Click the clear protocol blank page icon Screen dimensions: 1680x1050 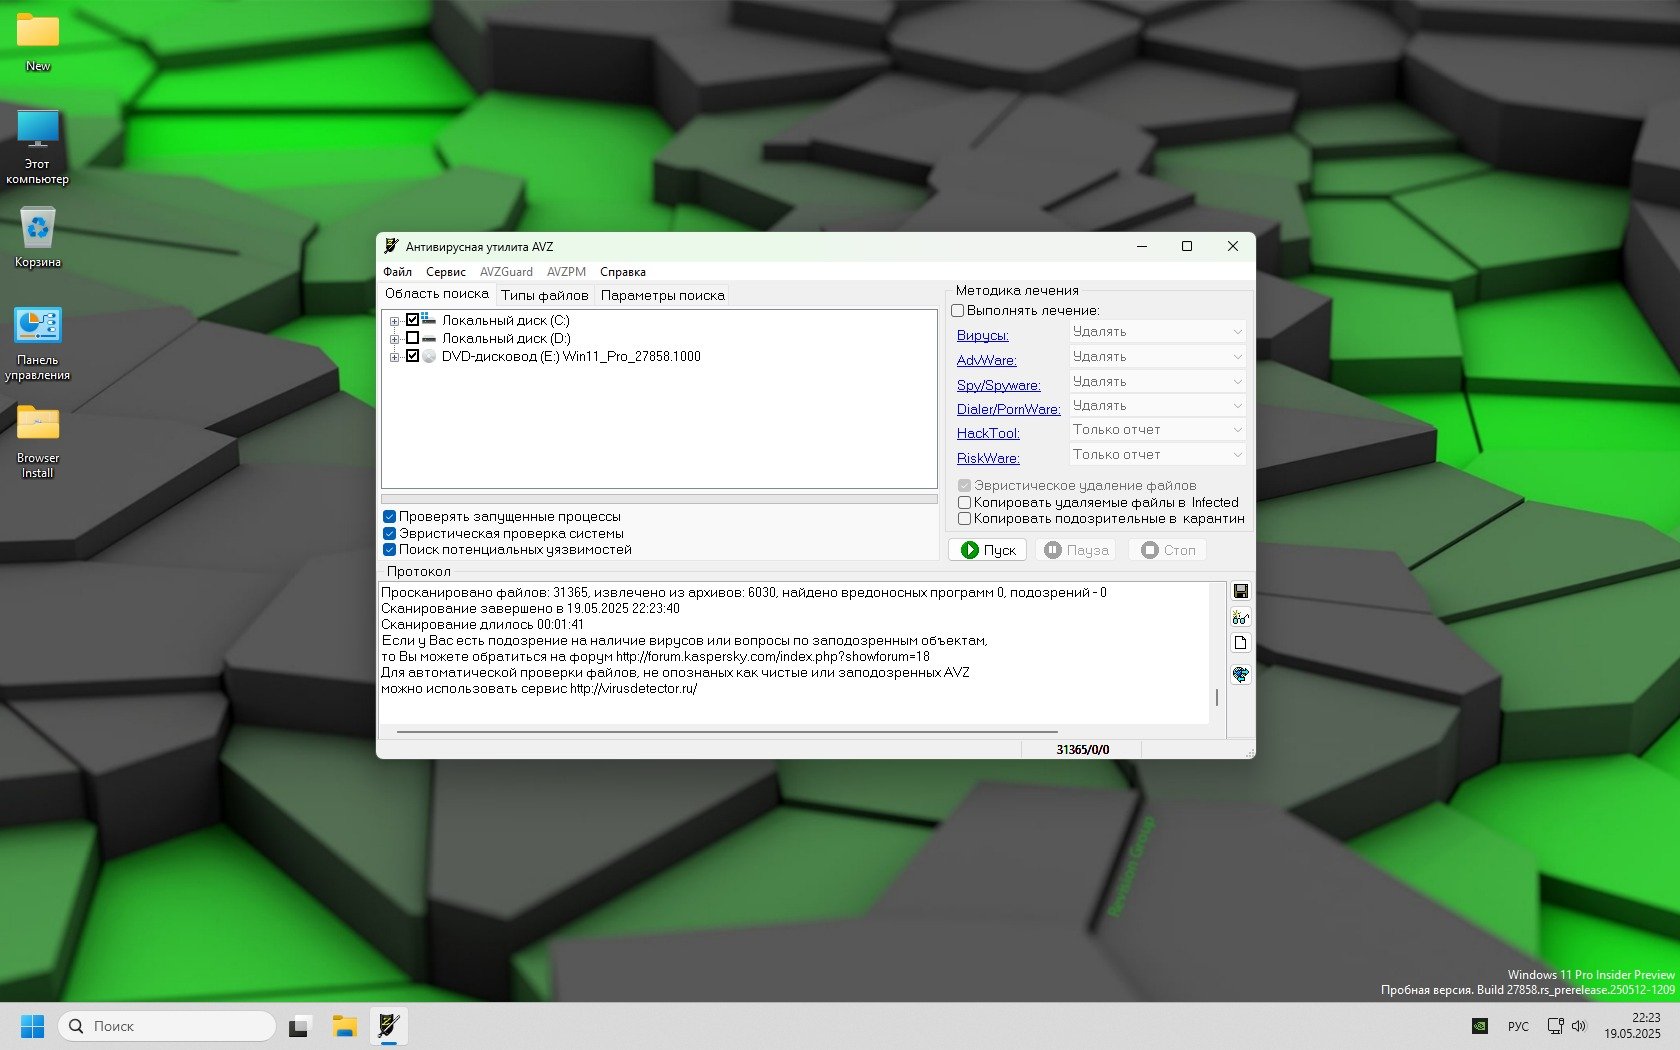(x=1240, y=644)
